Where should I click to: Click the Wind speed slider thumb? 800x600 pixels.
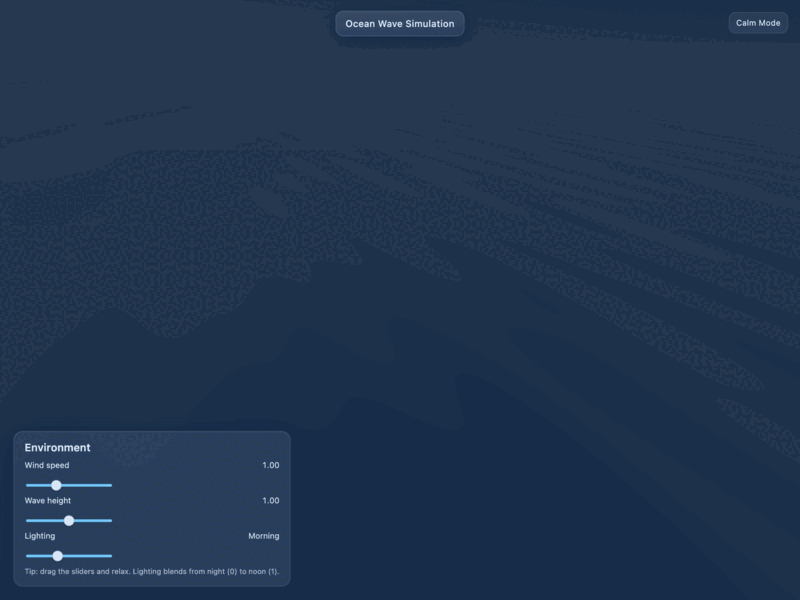[x=56, y=485]
